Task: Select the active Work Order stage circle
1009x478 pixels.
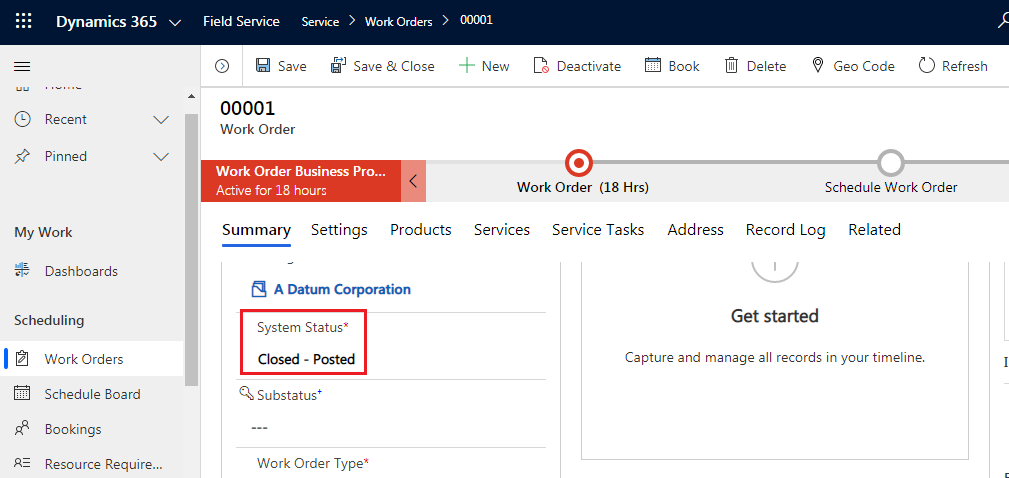Action: [x=579, y=163]
